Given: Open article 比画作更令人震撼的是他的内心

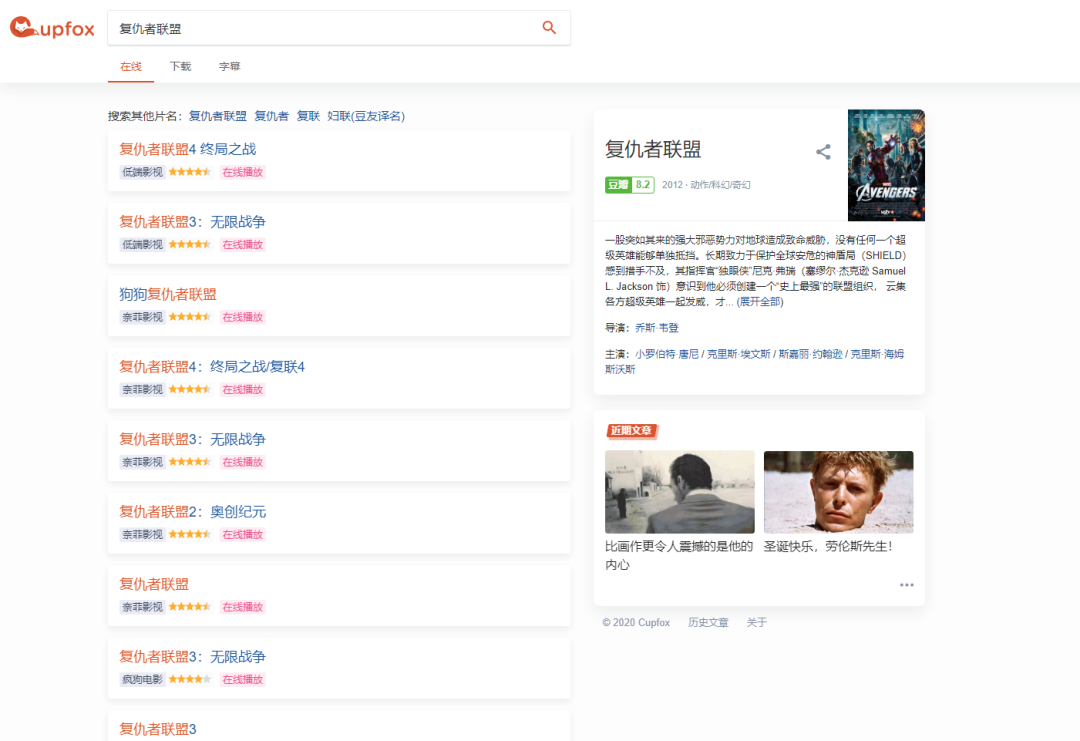Looking at the screenshot, I should (x=679, y=555).
